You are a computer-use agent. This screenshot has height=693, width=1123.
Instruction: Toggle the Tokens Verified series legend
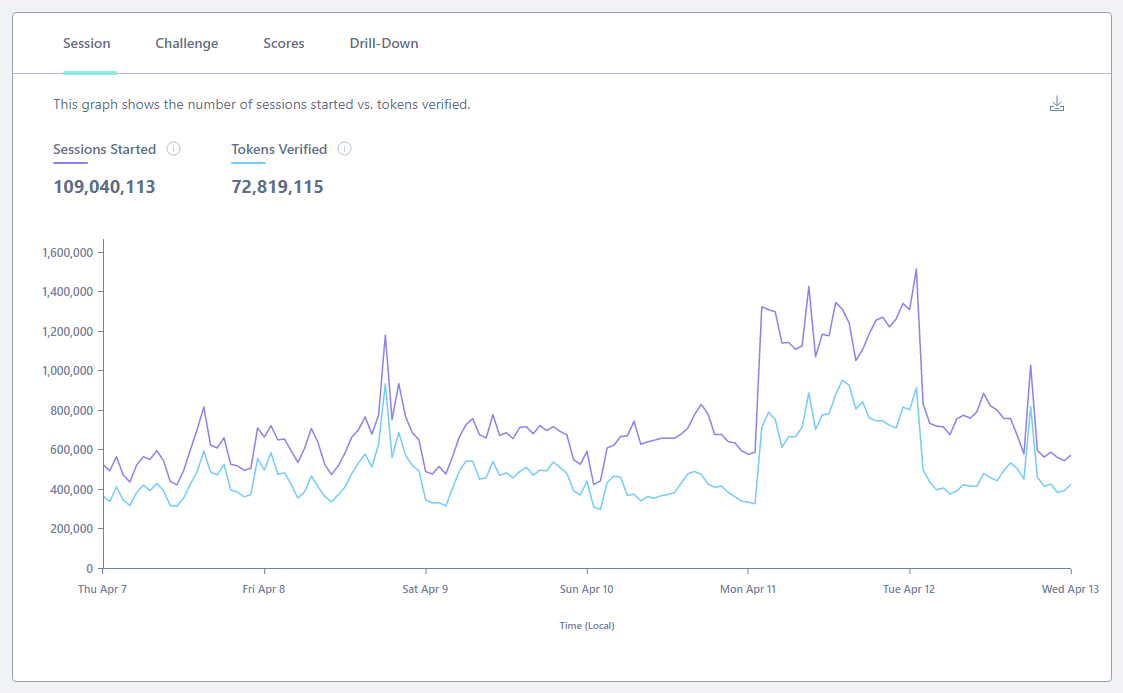pos(279,149)
